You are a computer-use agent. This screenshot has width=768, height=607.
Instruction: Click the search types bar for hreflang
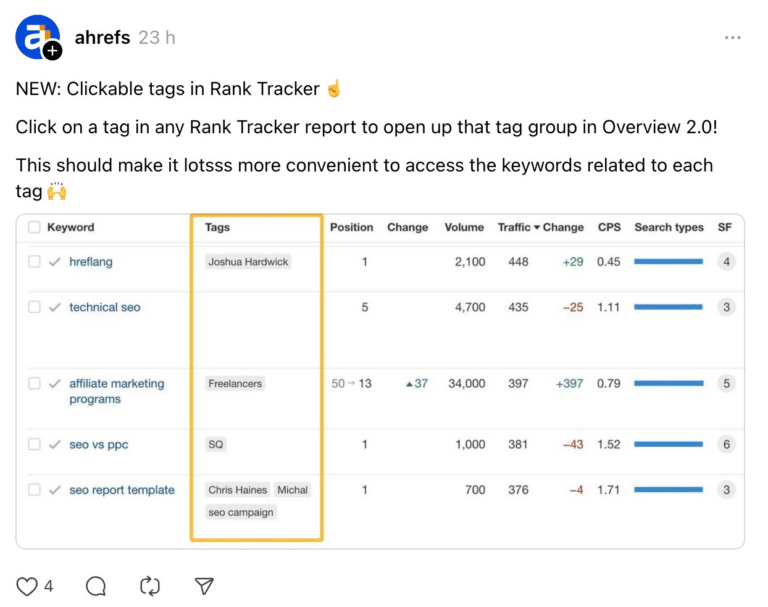click(668, 262)
